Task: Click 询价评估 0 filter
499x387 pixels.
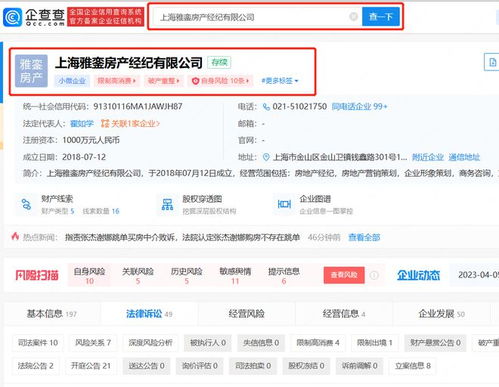Action: tap(200, 366)
